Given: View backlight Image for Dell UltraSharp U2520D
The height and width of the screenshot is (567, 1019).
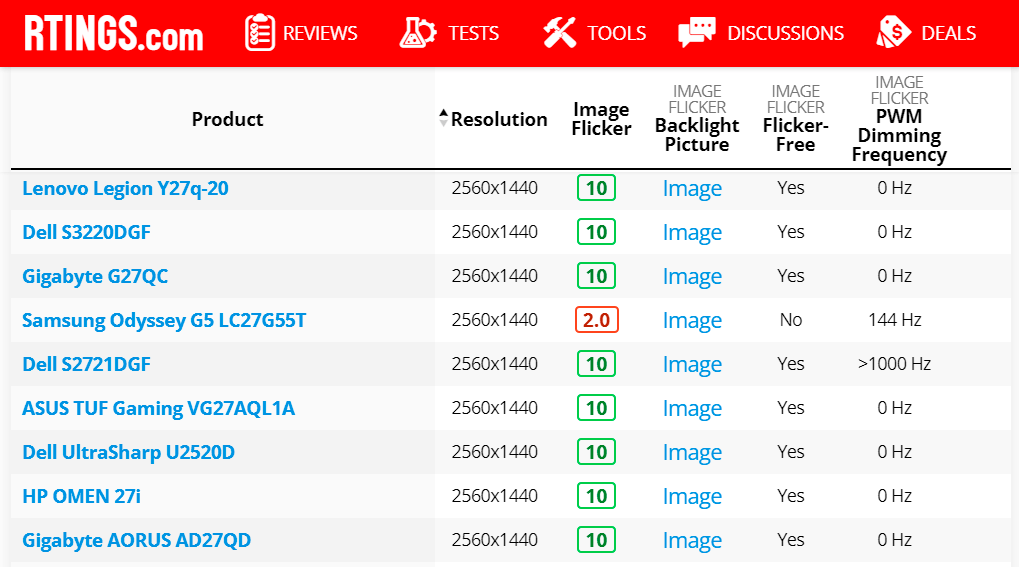Looking at the screenshot, I should [692, 453].
